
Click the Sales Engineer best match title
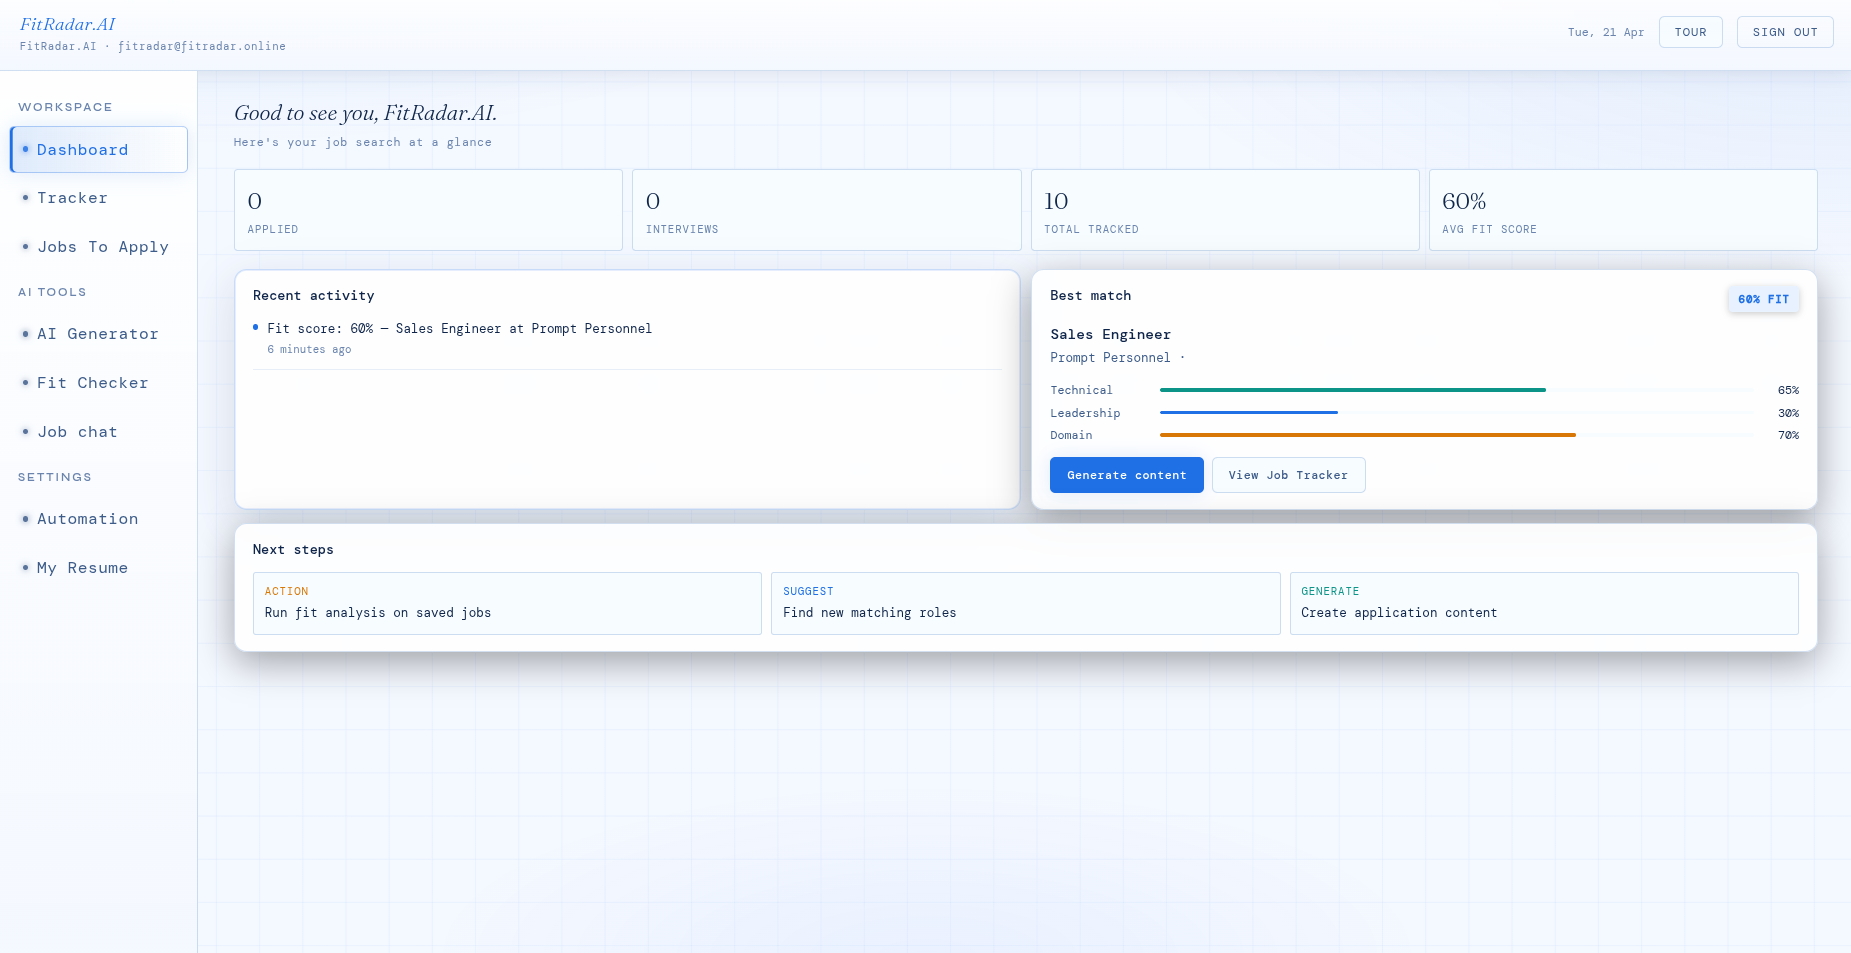1110,334
